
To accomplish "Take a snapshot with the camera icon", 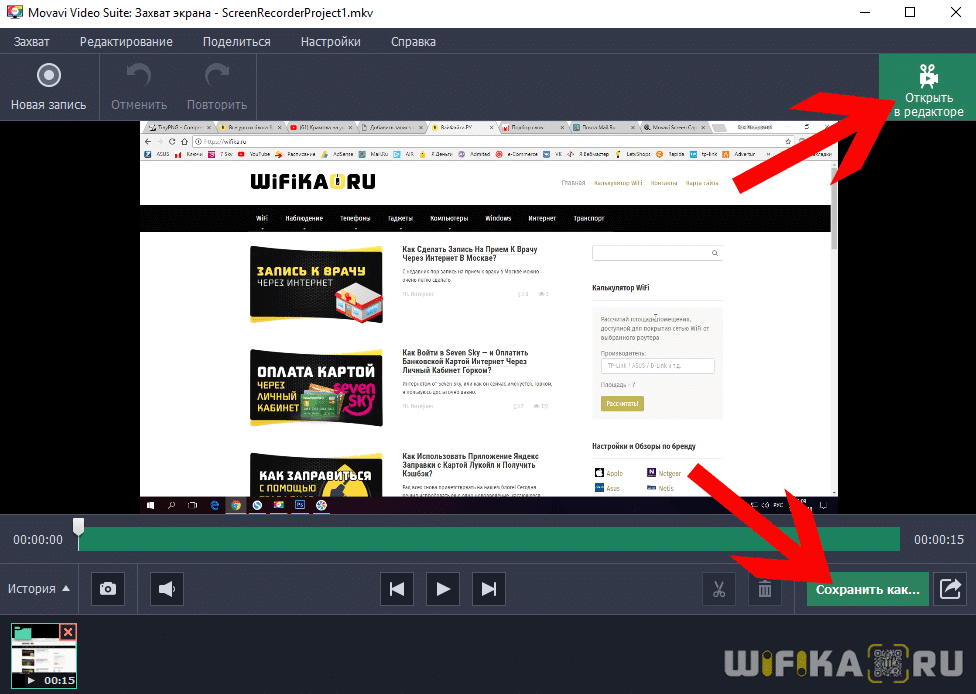I will [108, 589].
